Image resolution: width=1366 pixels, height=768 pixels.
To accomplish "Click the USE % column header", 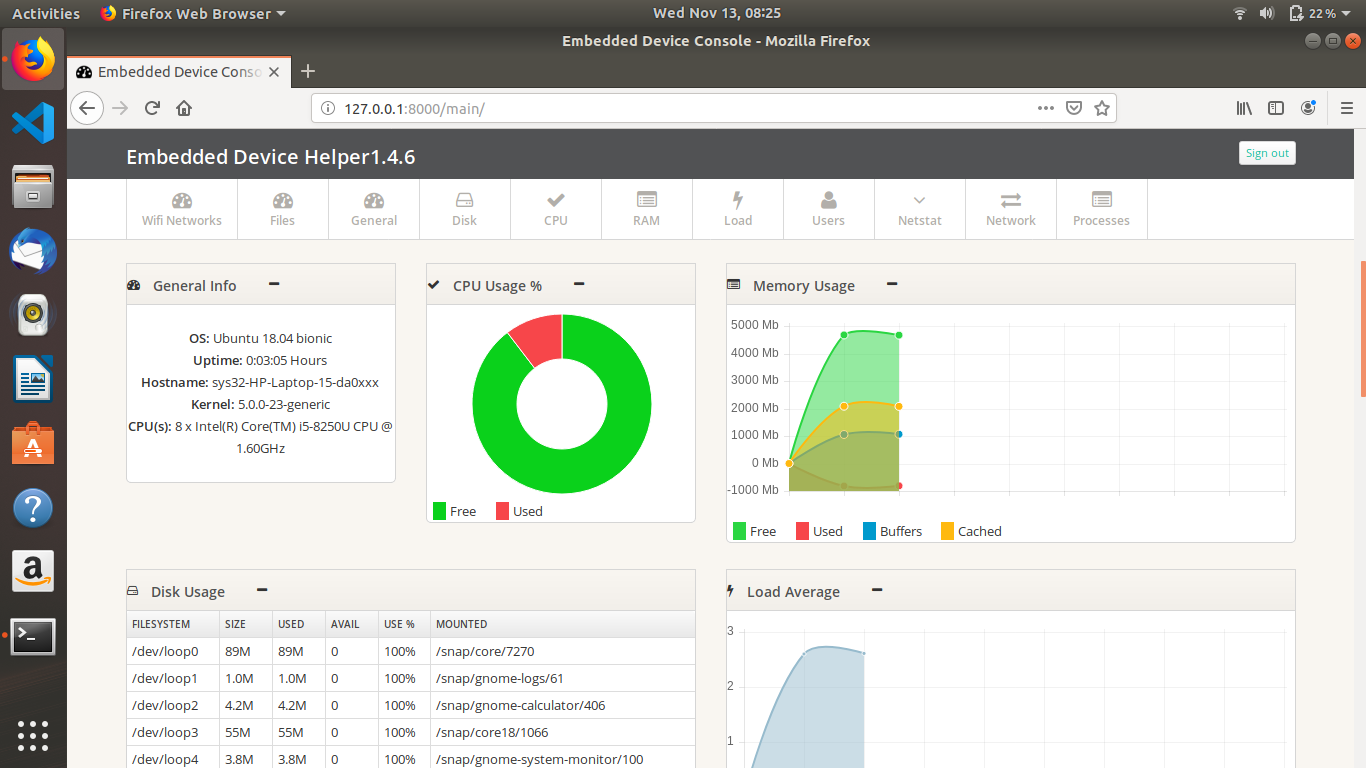I will click(404, 624).
